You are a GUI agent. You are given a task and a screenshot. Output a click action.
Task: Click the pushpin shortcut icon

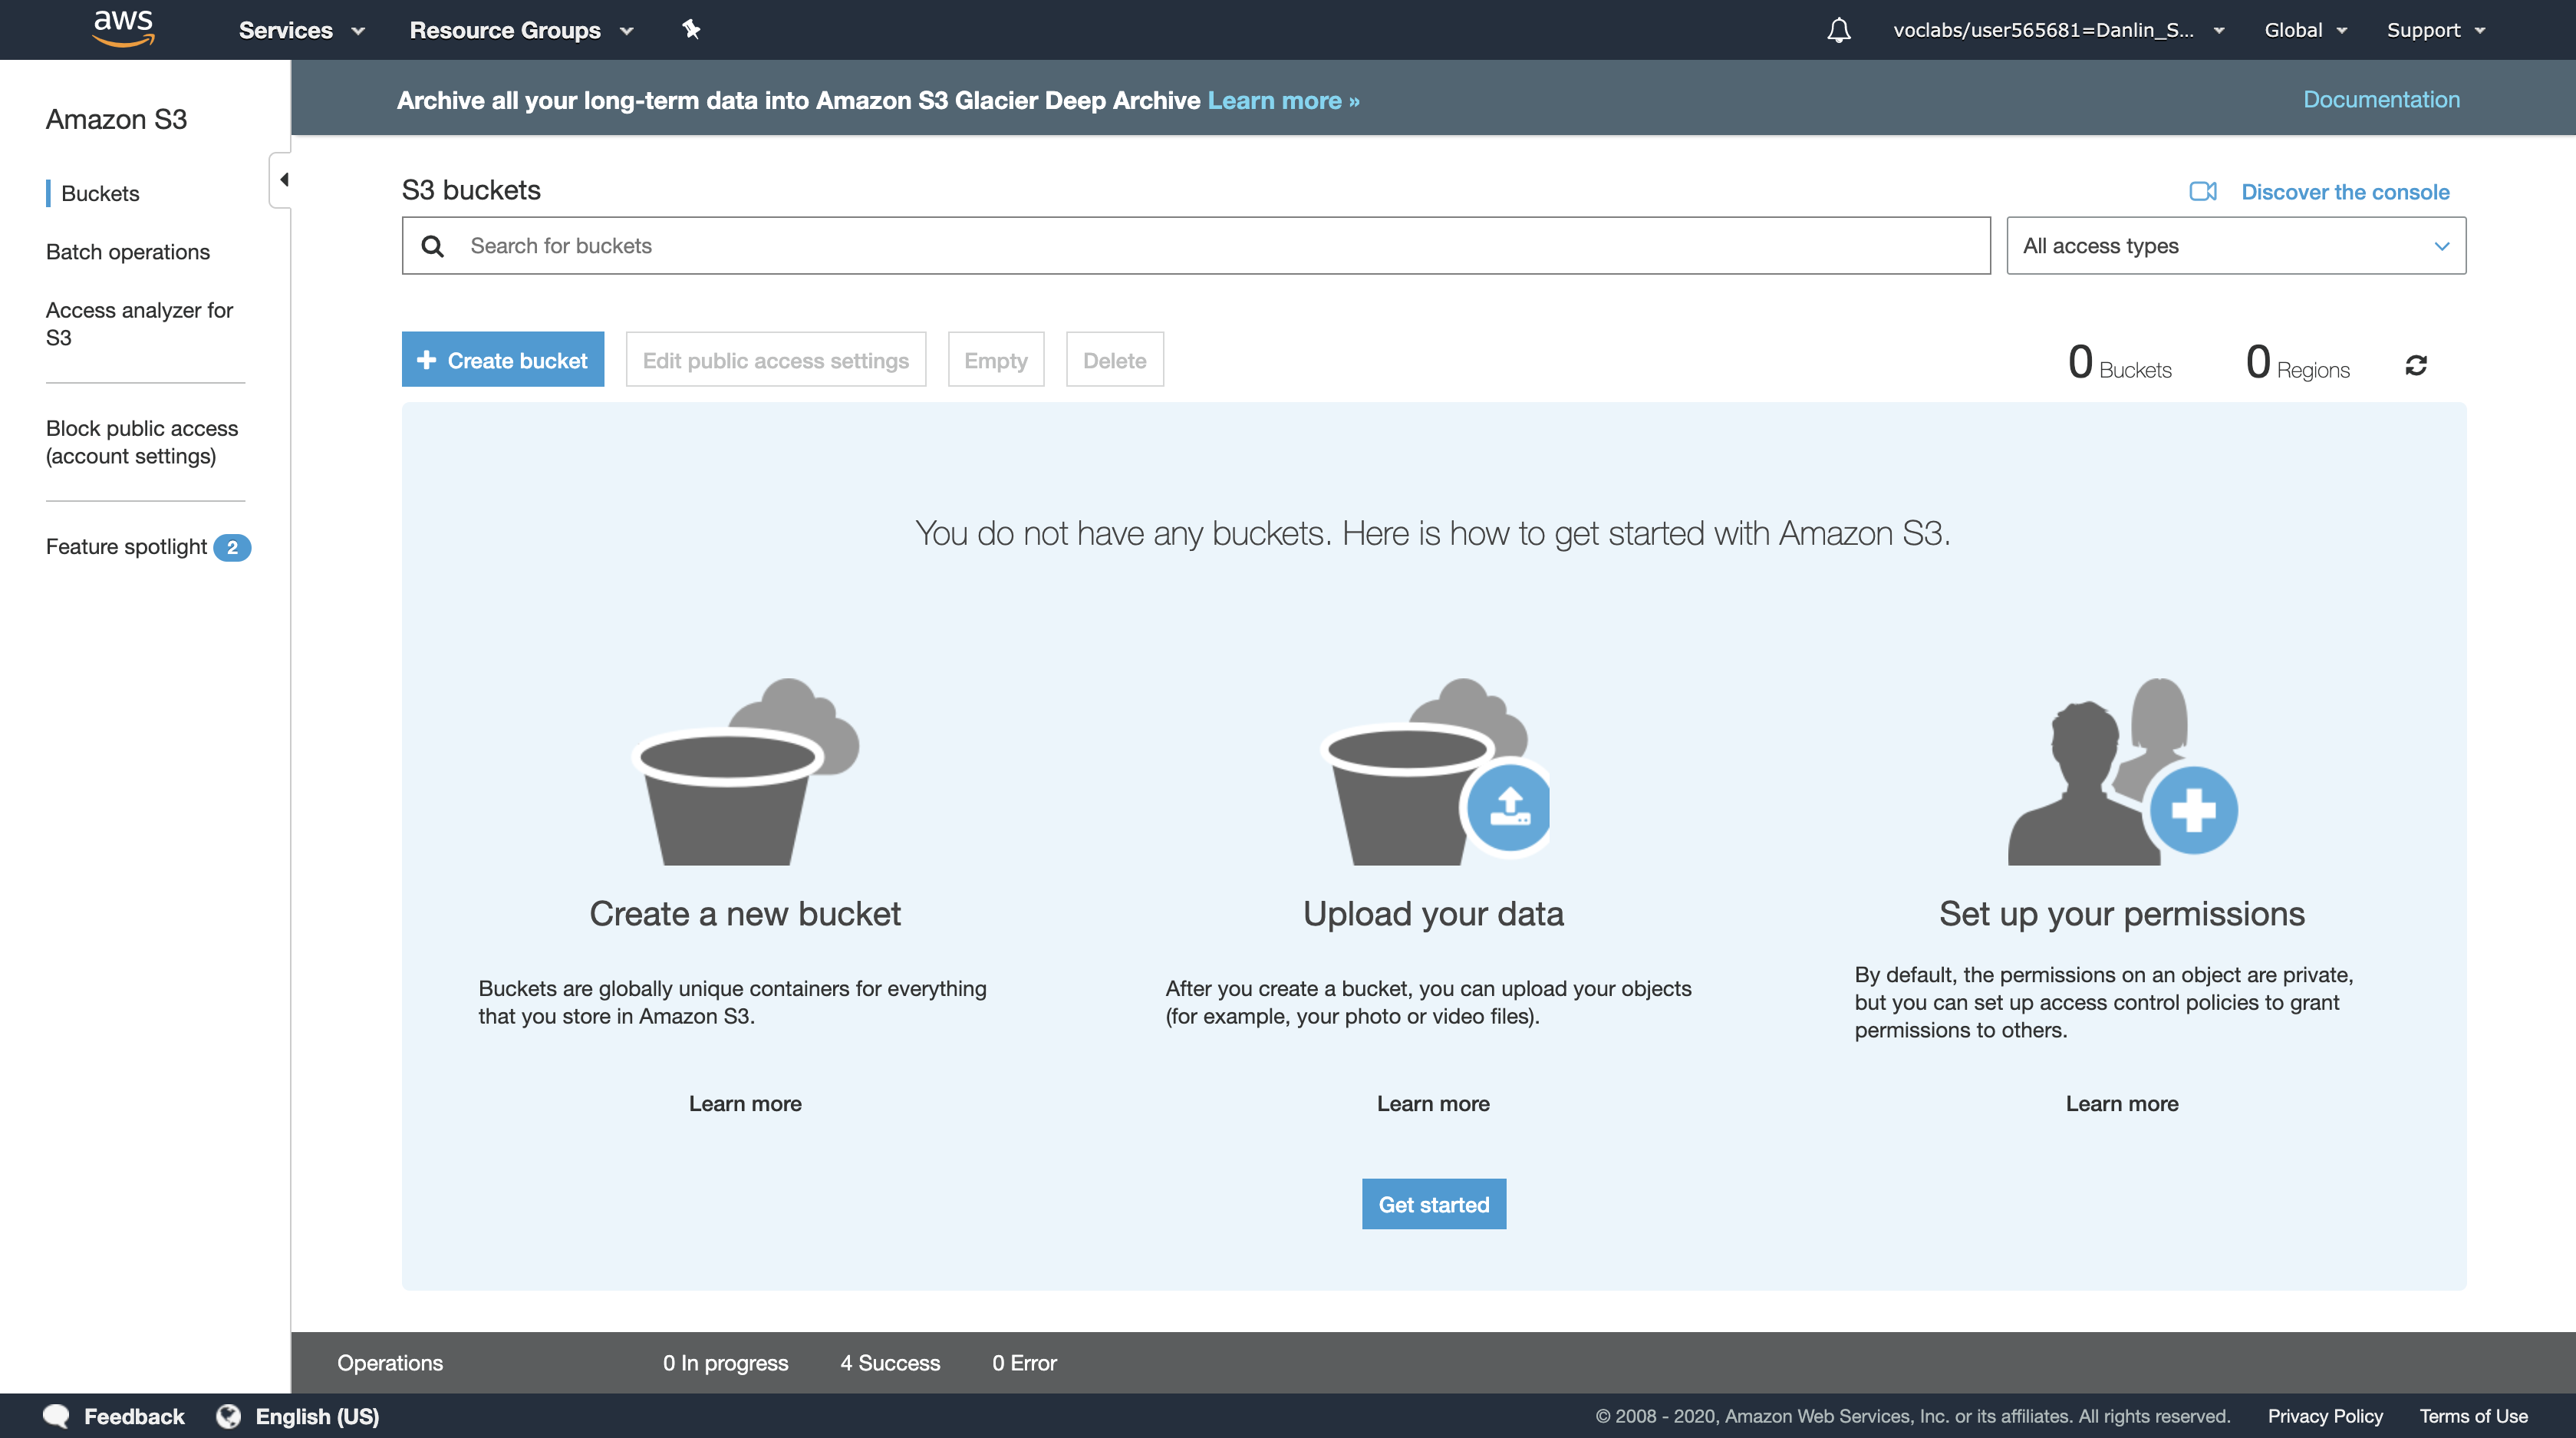click(691, 29)
